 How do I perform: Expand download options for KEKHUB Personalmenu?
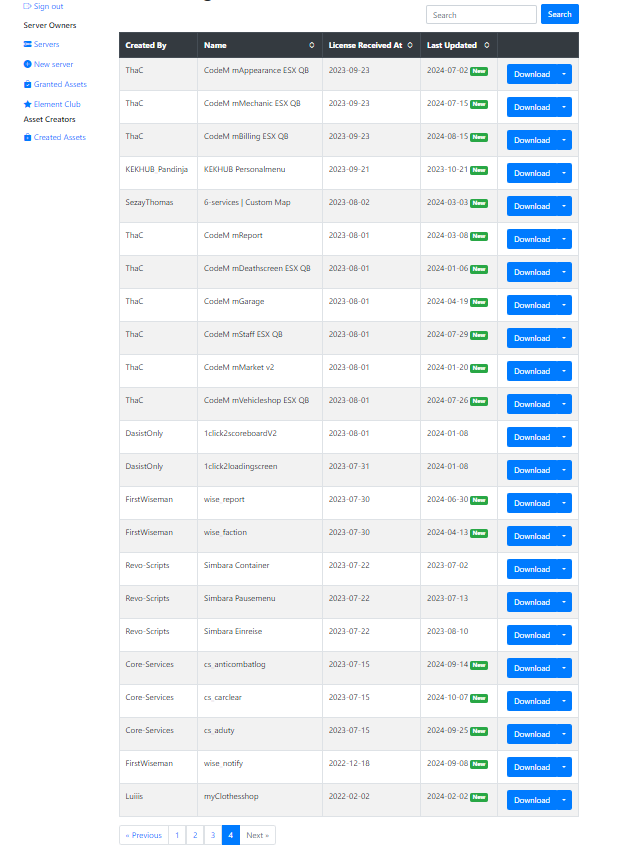564,173
